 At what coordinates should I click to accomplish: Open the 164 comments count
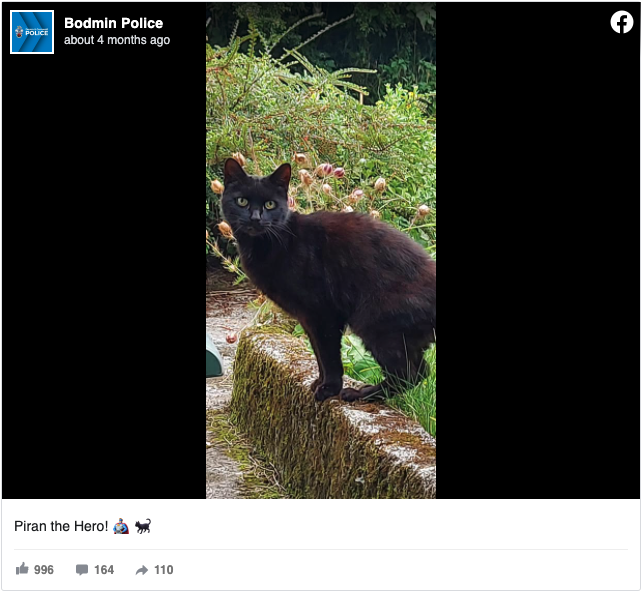tap(104, 570)
